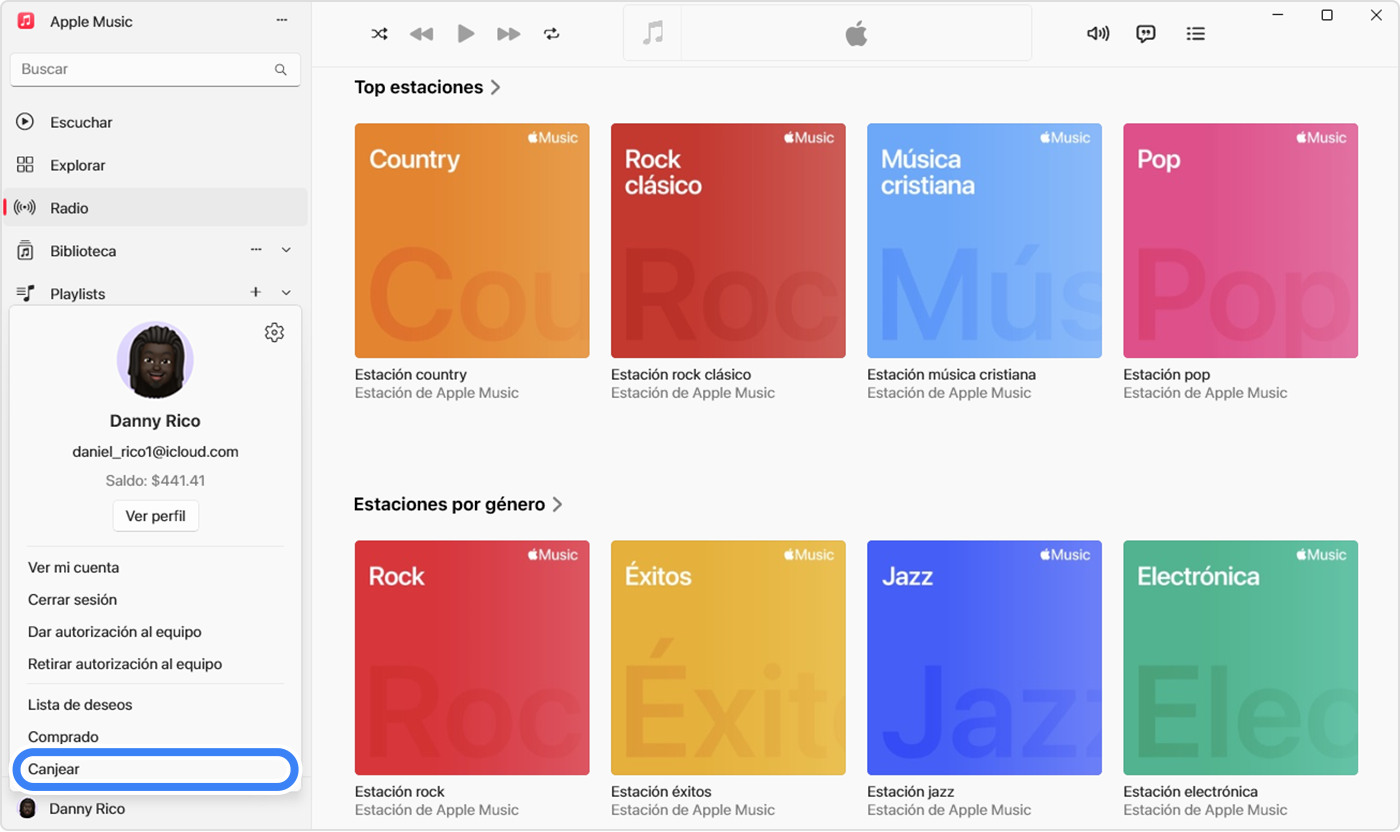Choose Canjear to redeem a card
1400x832 pixels.
point(155,769)
